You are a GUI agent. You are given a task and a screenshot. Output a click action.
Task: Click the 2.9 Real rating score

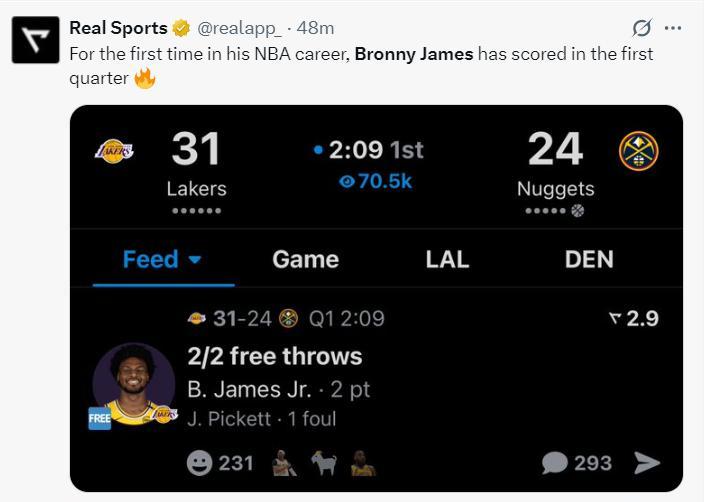[x=634, y=318]
